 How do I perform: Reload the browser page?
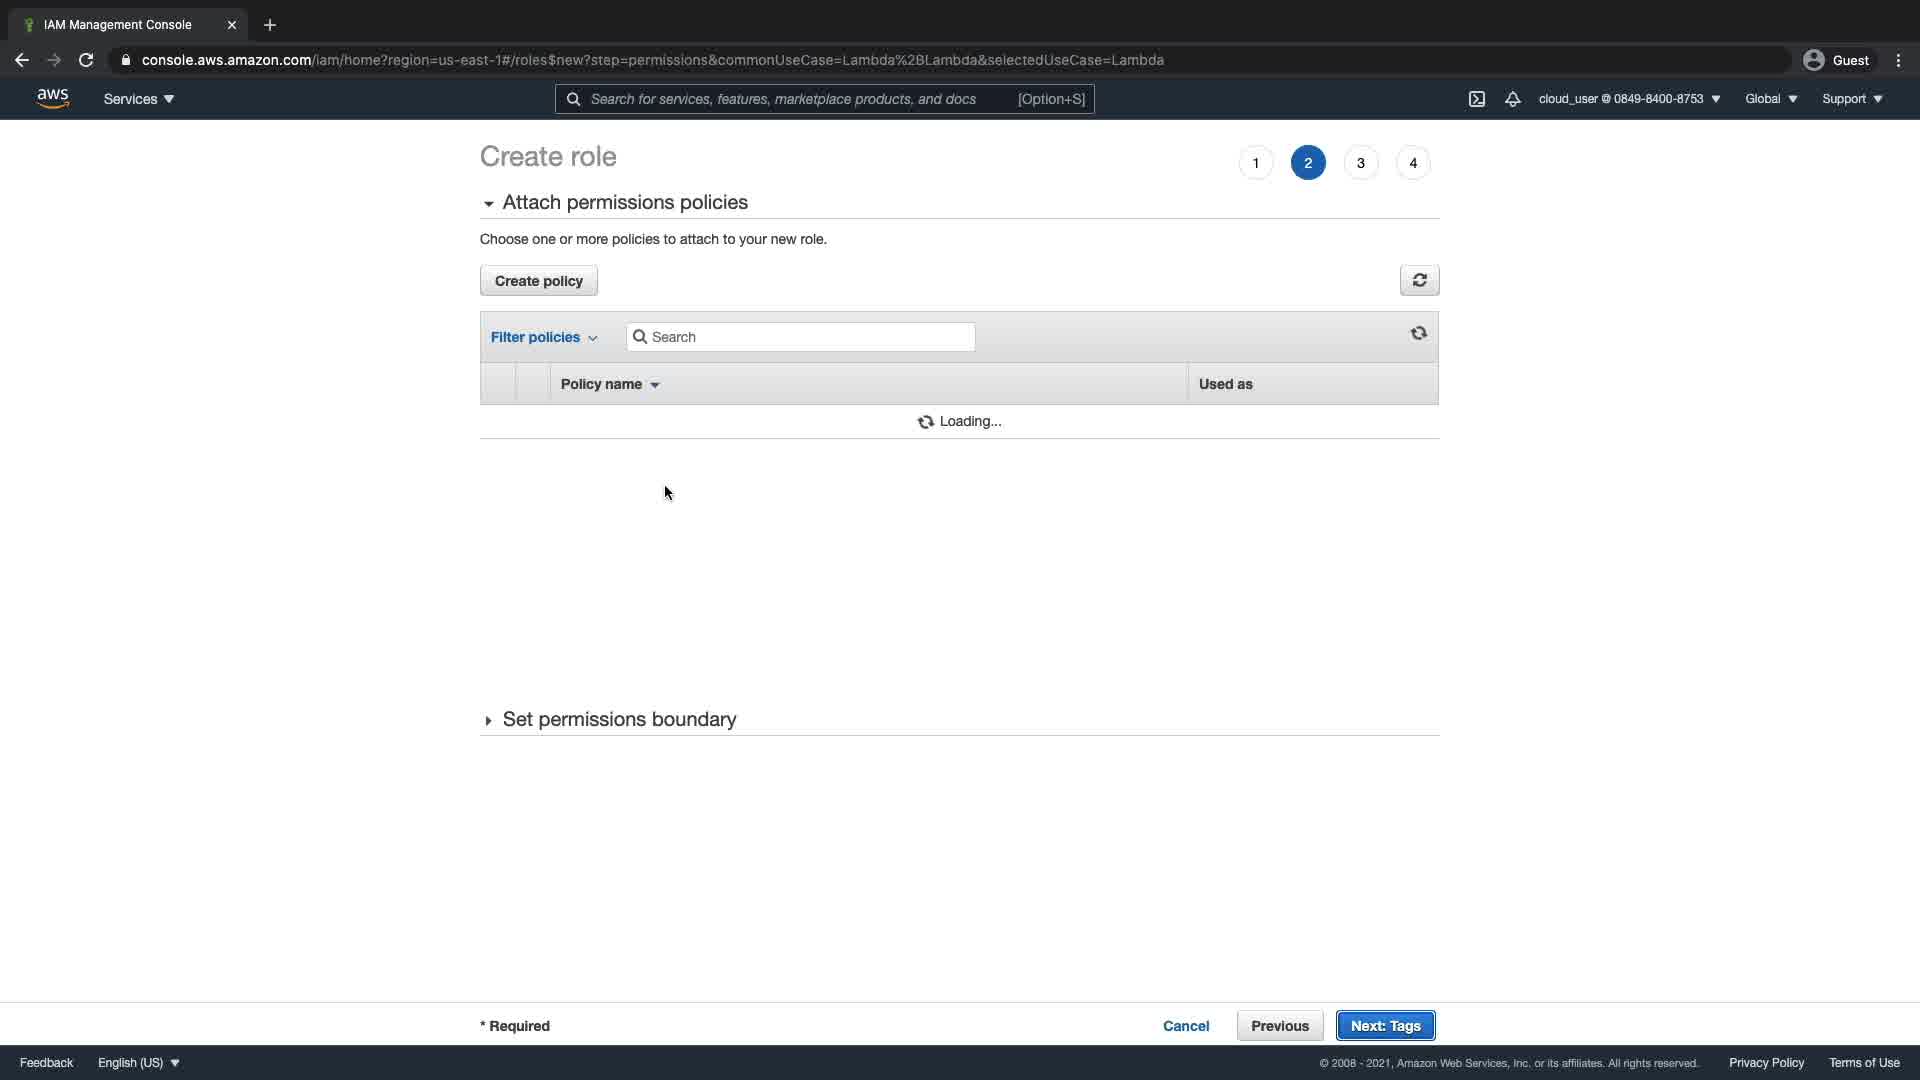[x=86, y=60]
